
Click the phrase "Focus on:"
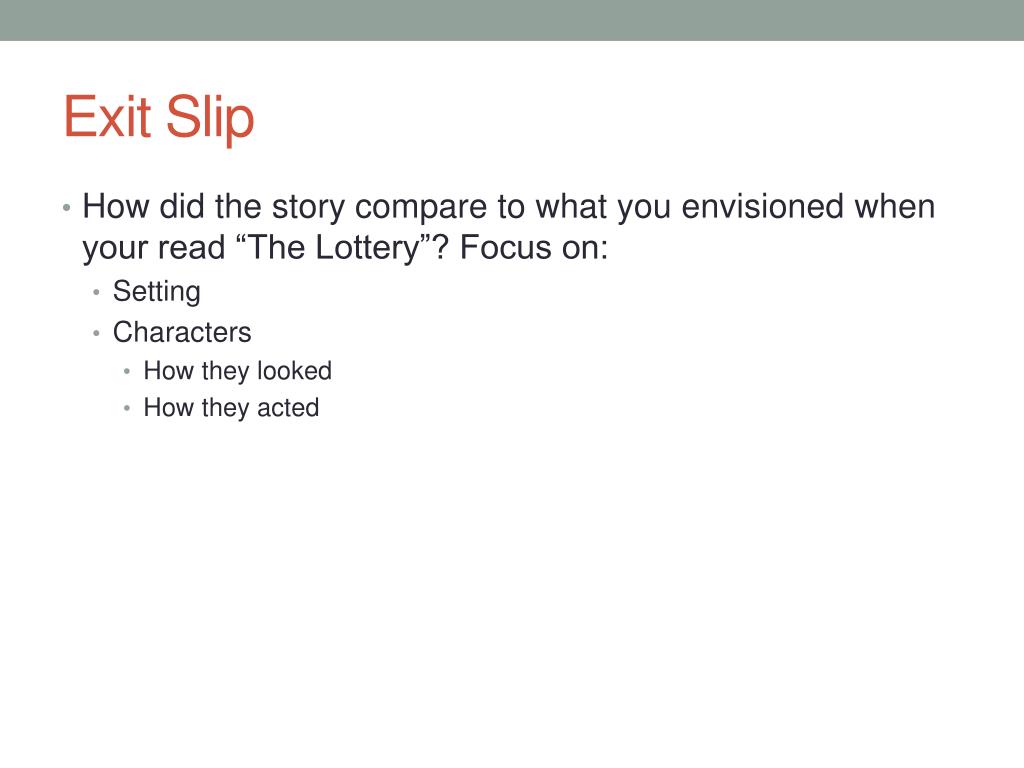(534, 248)
